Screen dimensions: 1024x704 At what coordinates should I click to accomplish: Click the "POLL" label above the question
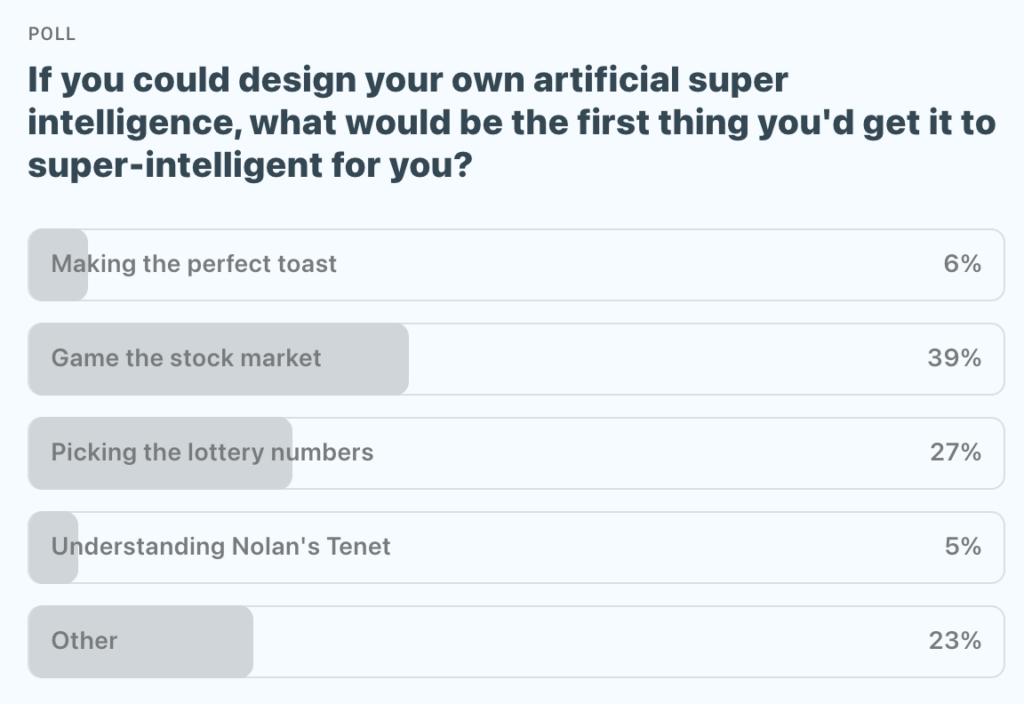pos(52,34)
